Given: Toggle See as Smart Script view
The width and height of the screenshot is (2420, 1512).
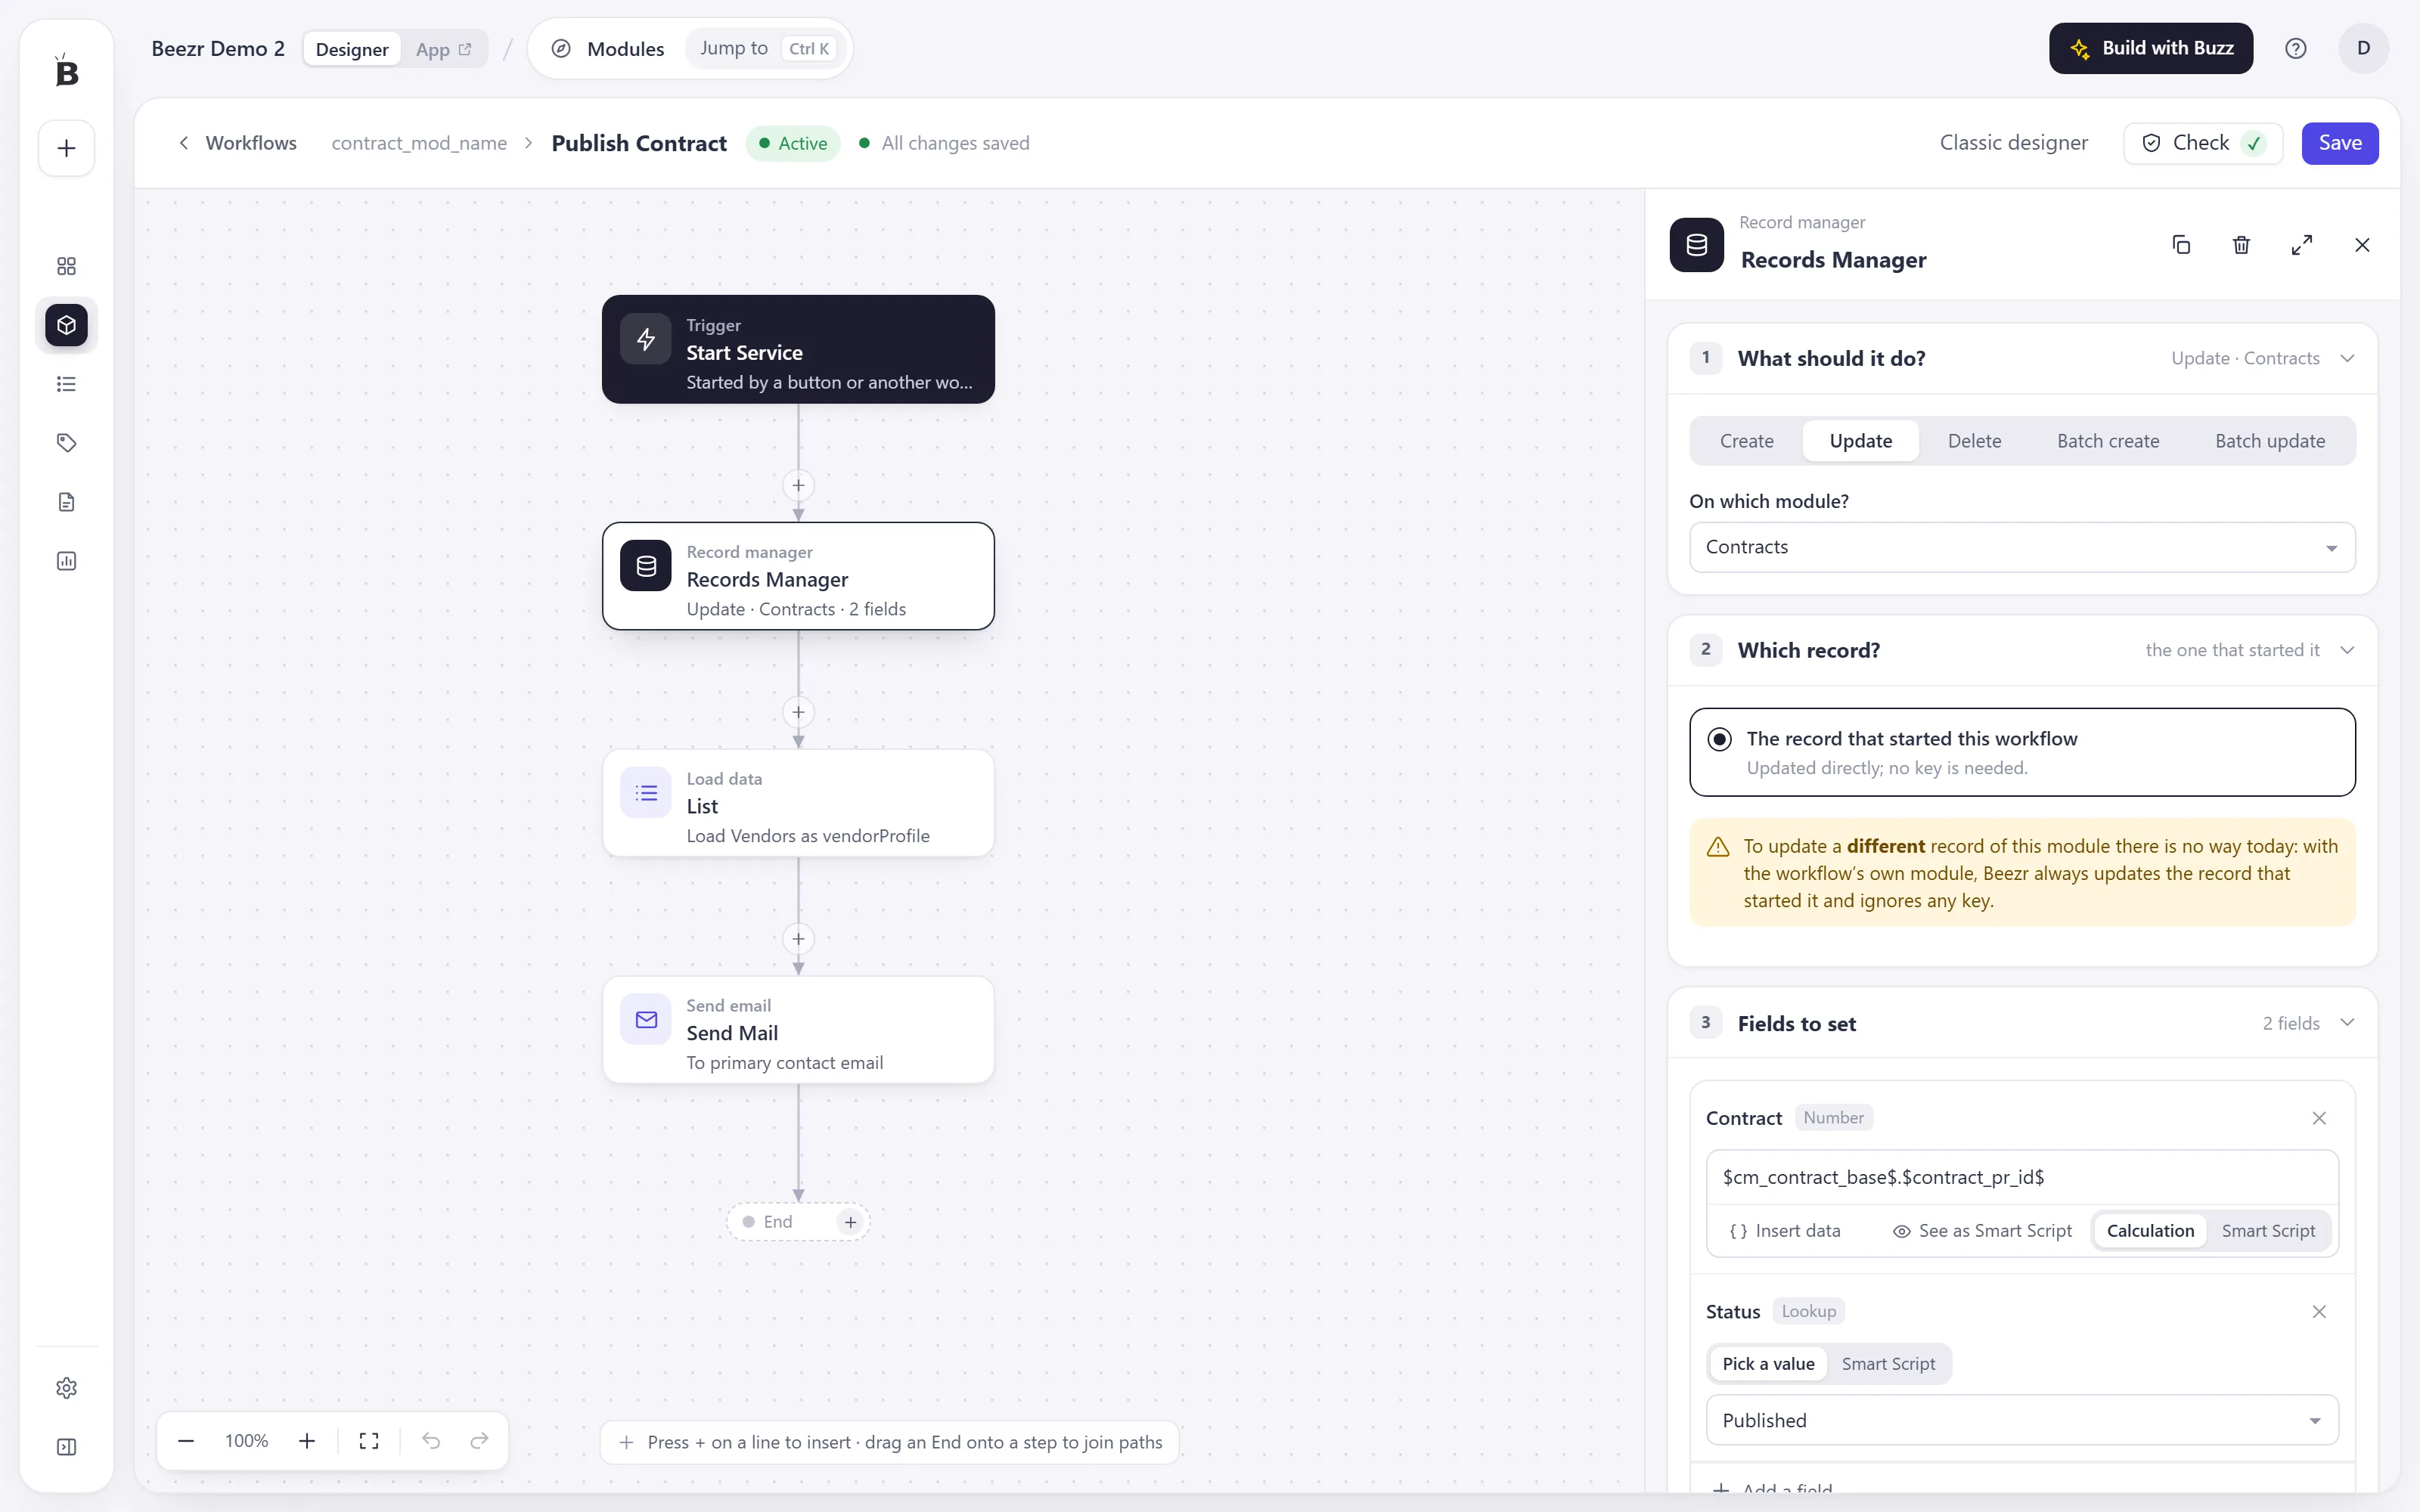Looking at the screenshot, I should click(1982, 1231).
